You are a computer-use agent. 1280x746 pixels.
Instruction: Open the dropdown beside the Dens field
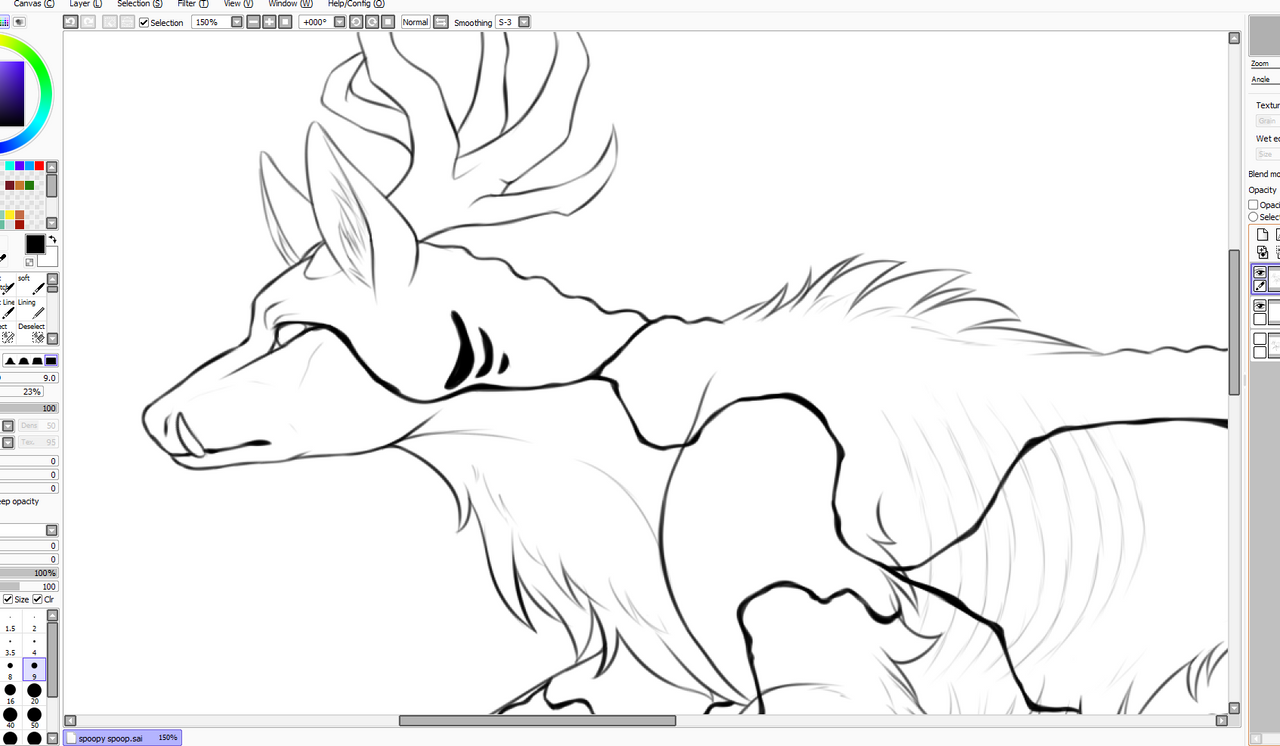tap(8, 426)
